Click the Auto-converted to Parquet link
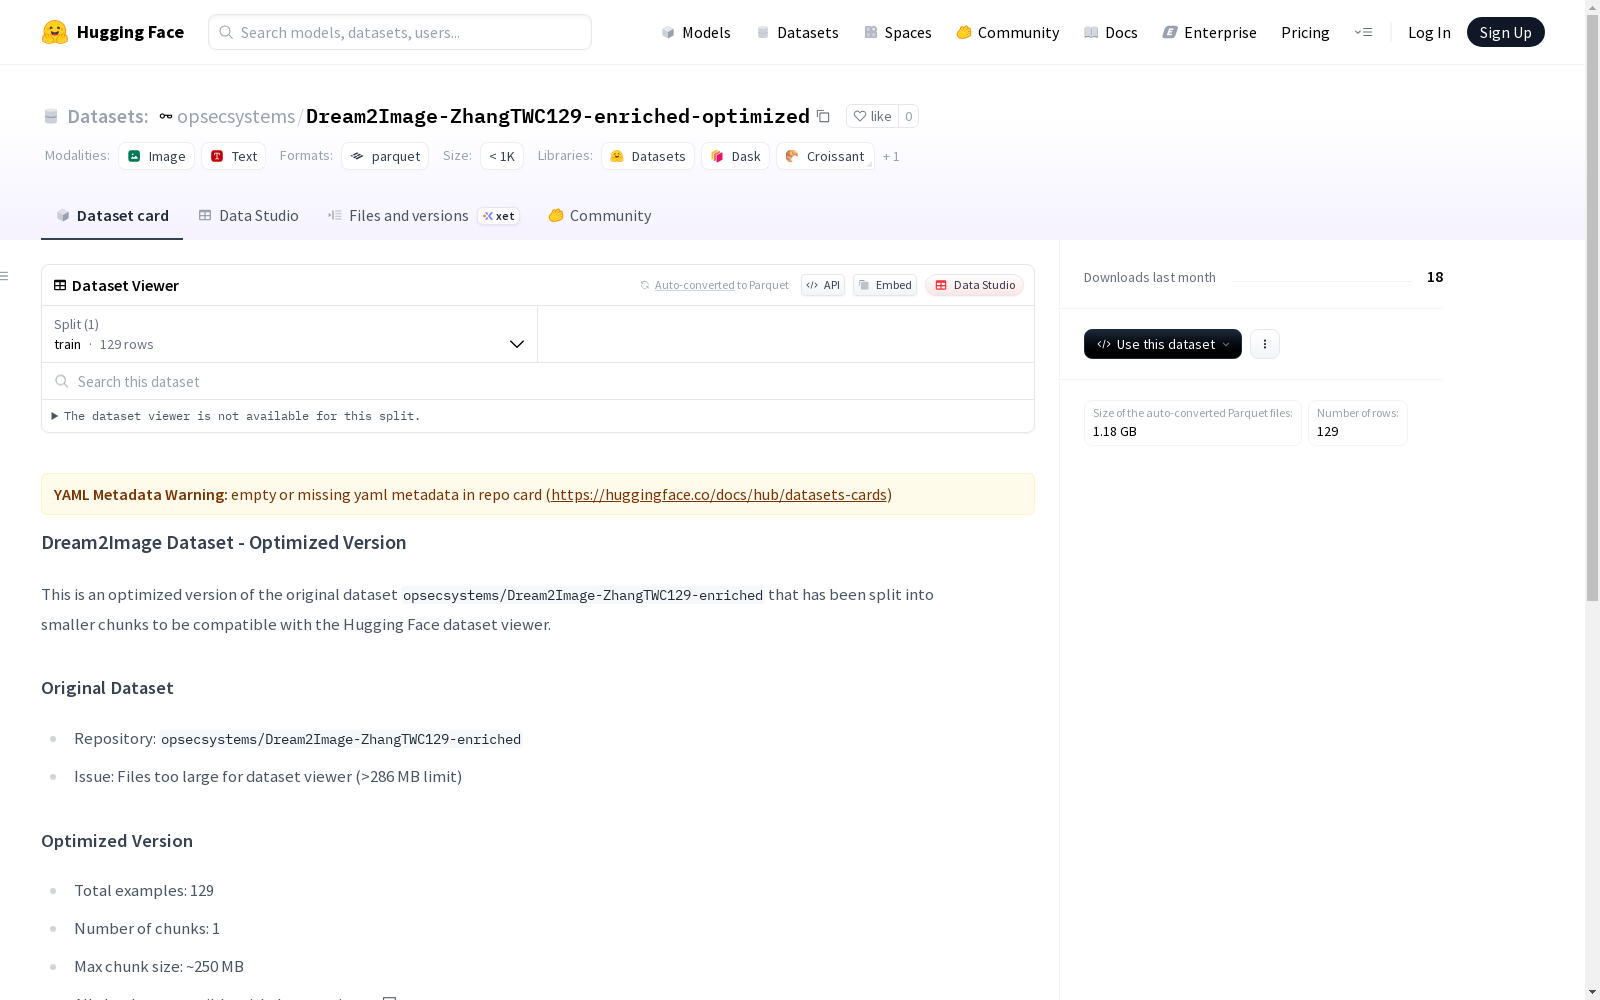The width and height of the screenshot is (1600, 1000). point(695,285)
